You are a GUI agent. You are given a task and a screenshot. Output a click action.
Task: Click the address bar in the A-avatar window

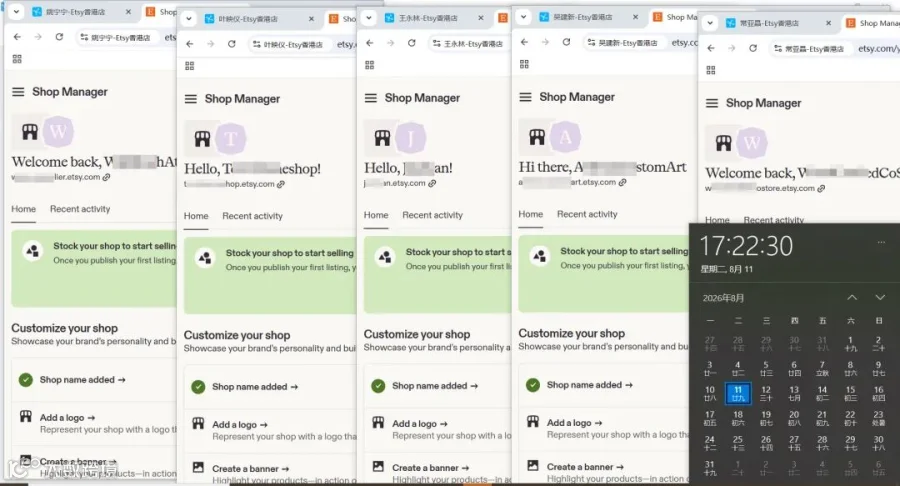[640, 42]
